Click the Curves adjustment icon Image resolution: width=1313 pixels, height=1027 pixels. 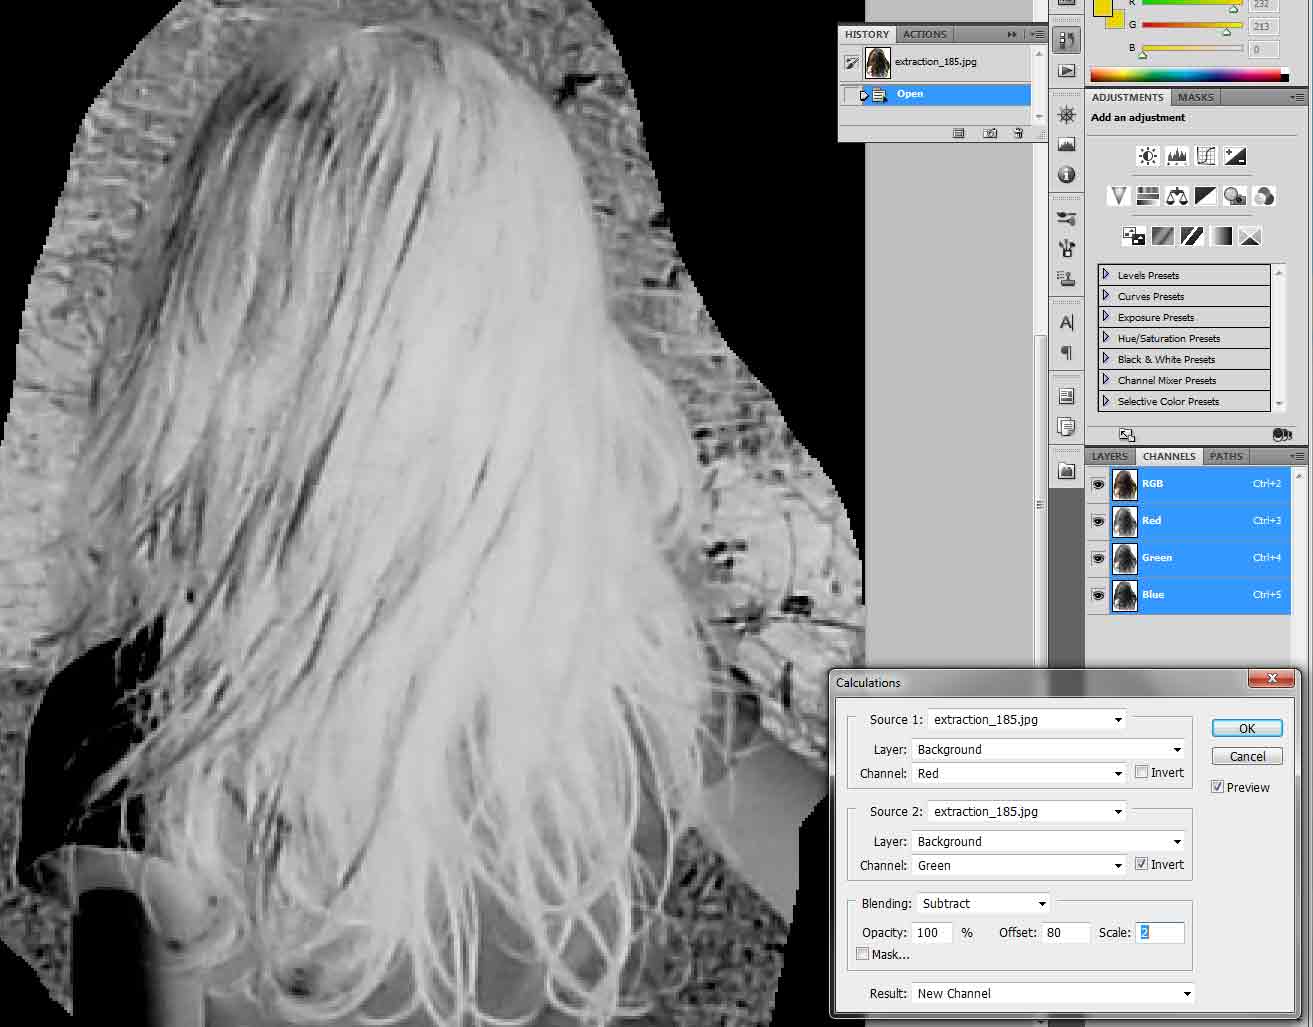pyautogui.click(x=1206, y=156)
